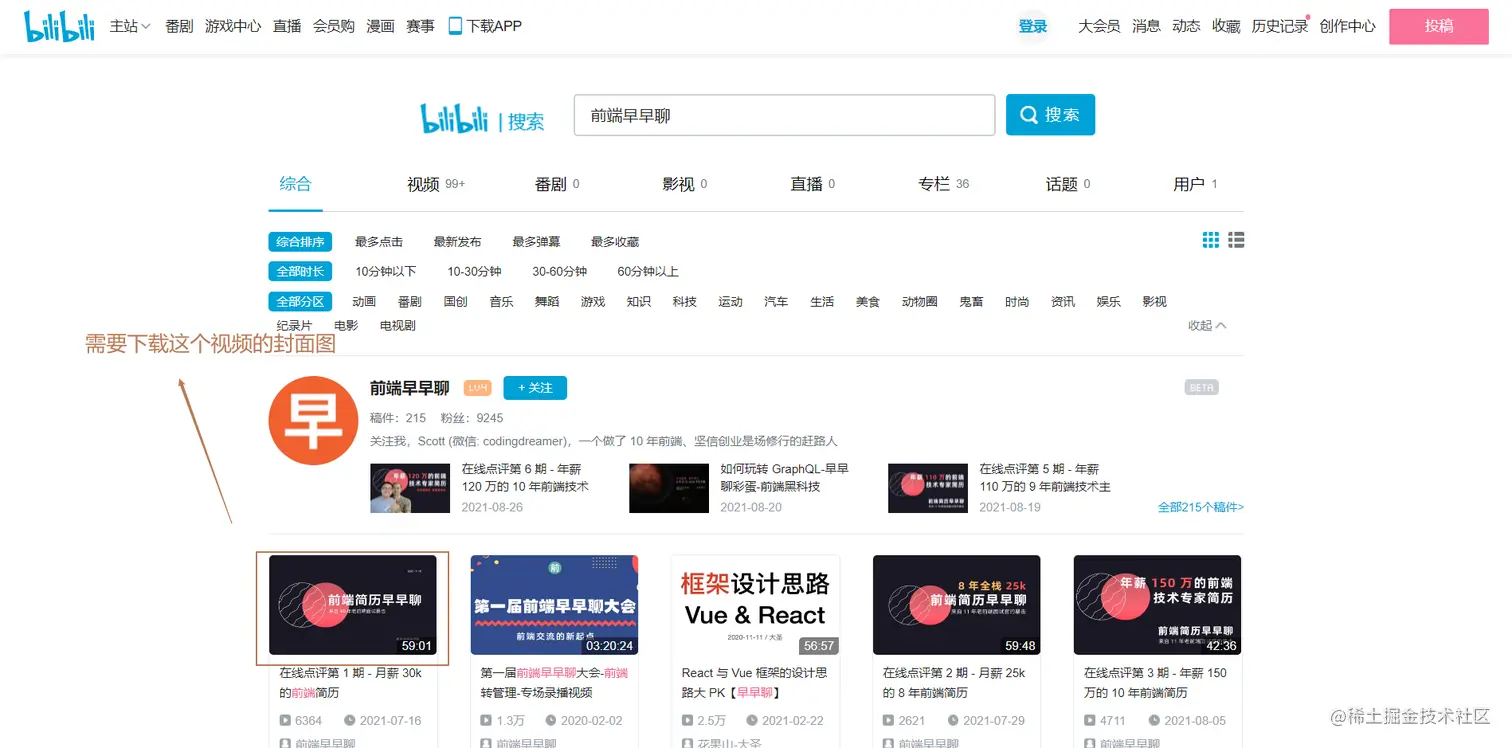Filter by 知识 category

639,302
